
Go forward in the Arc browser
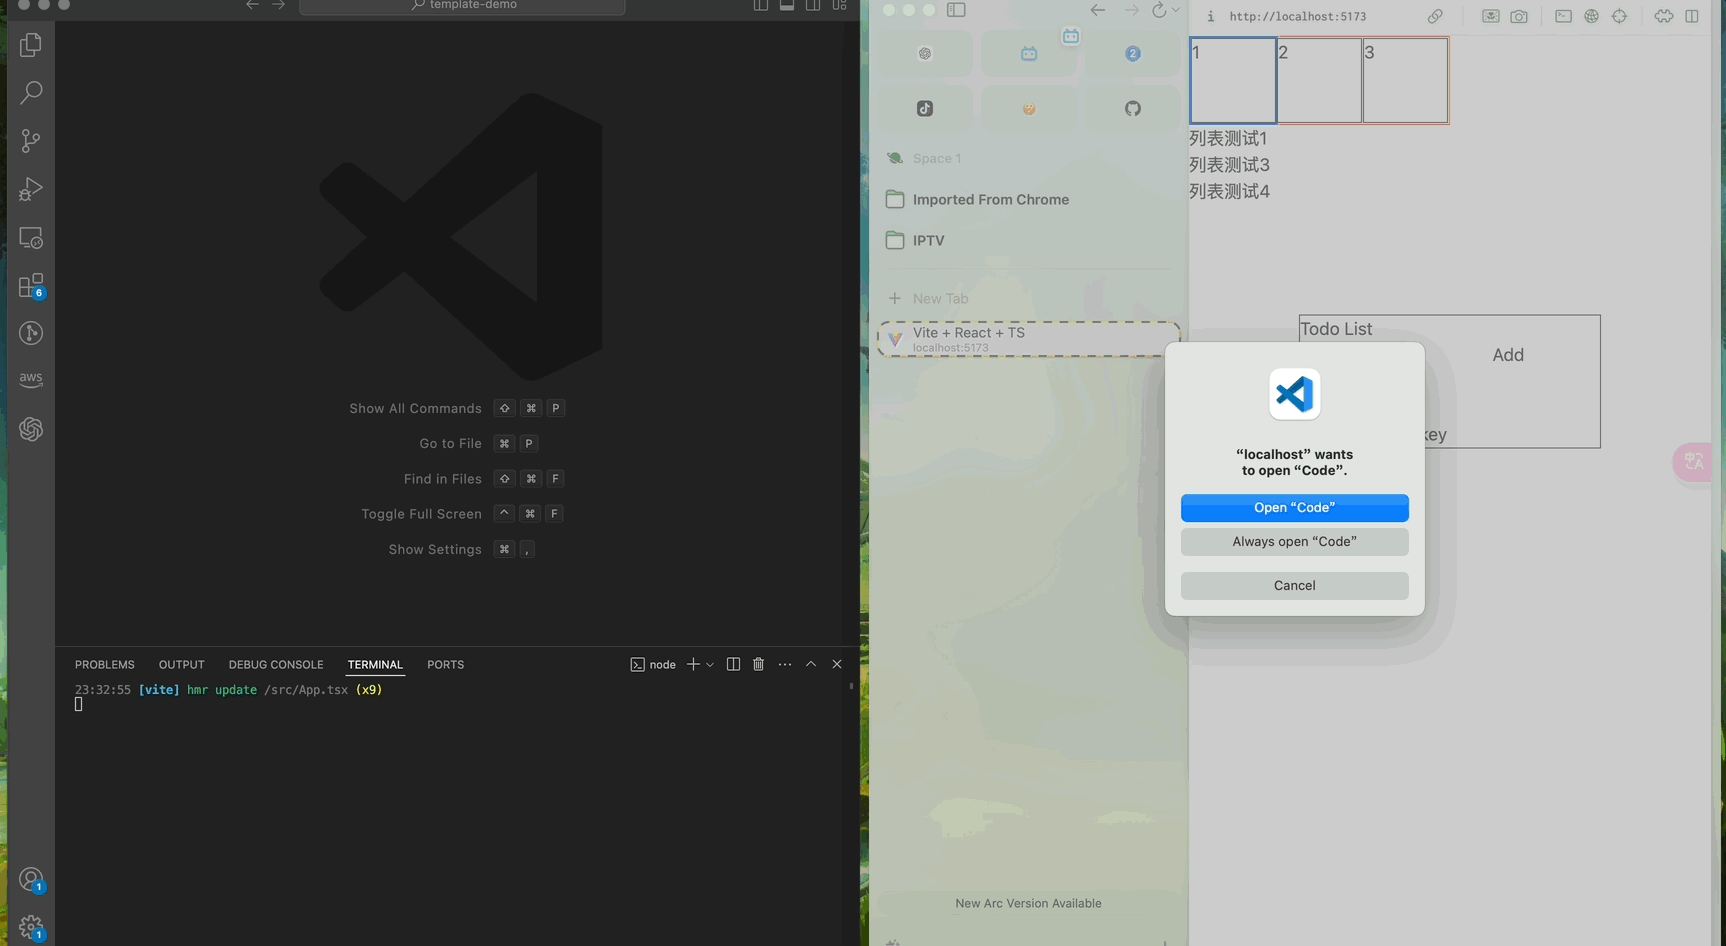tap(1131, 10)
